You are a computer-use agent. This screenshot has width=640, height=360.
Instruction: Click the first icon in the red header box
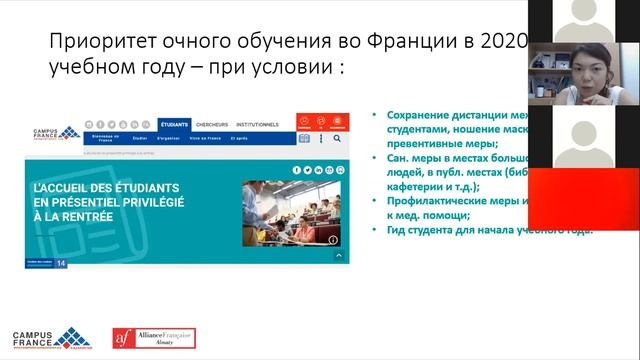click(x=304, y=122)
